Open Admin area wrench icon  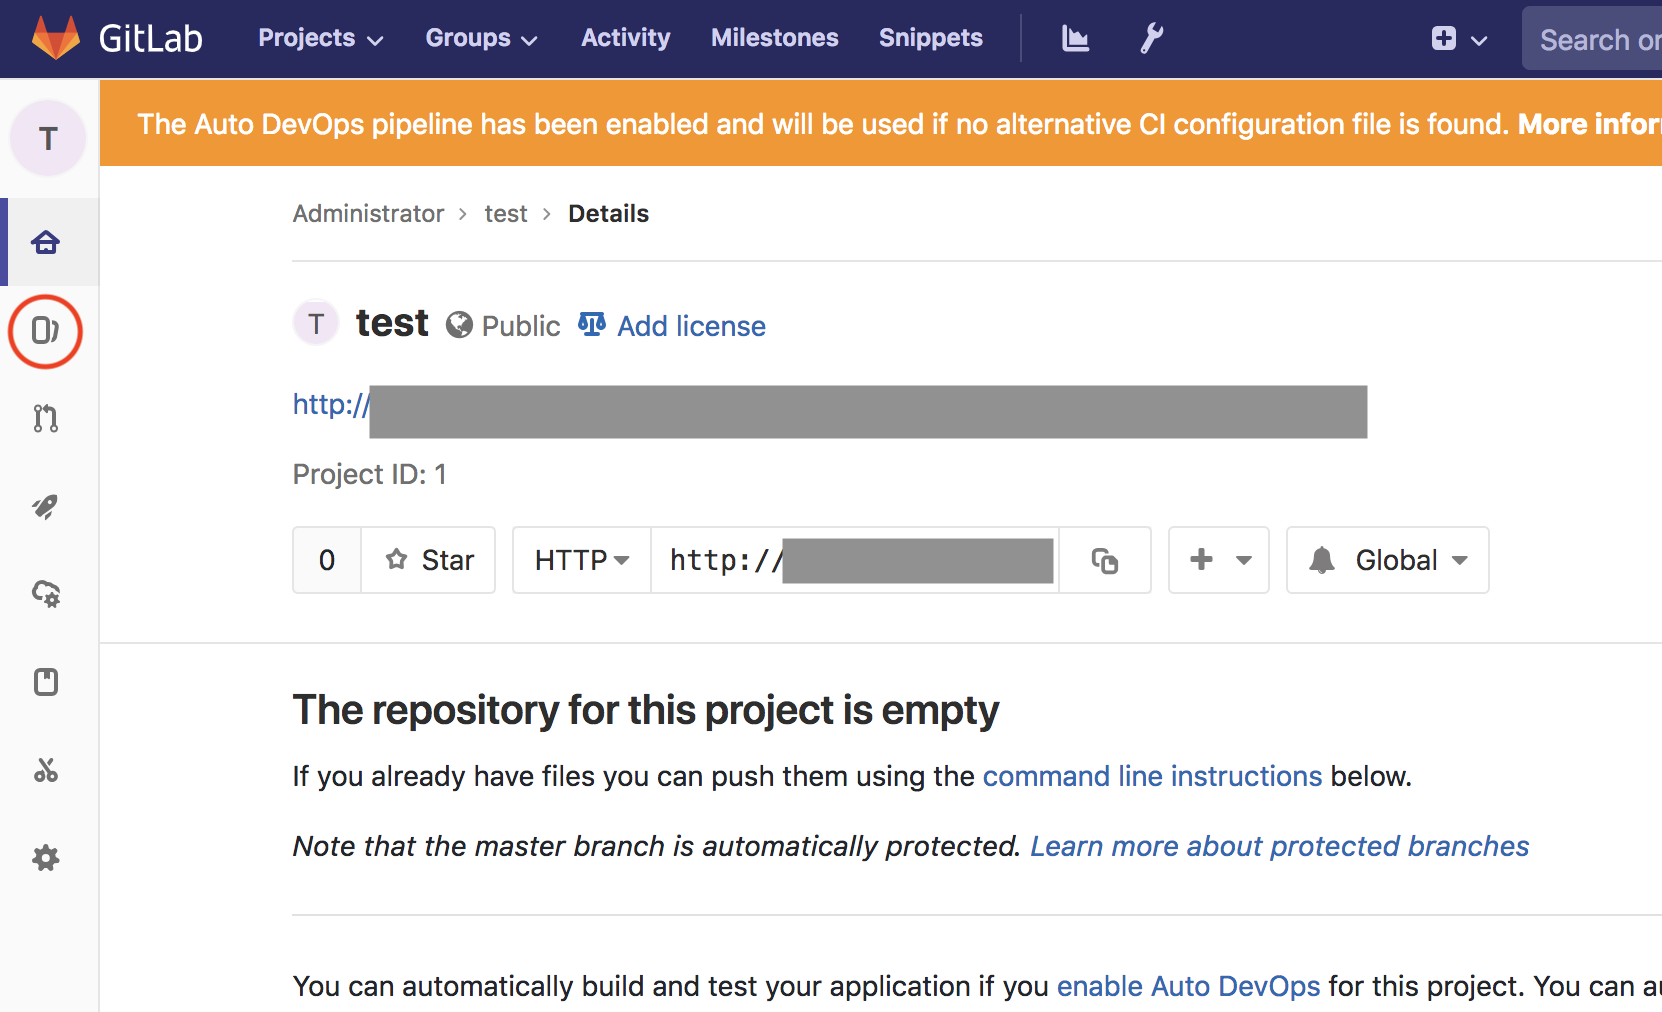1151,39
